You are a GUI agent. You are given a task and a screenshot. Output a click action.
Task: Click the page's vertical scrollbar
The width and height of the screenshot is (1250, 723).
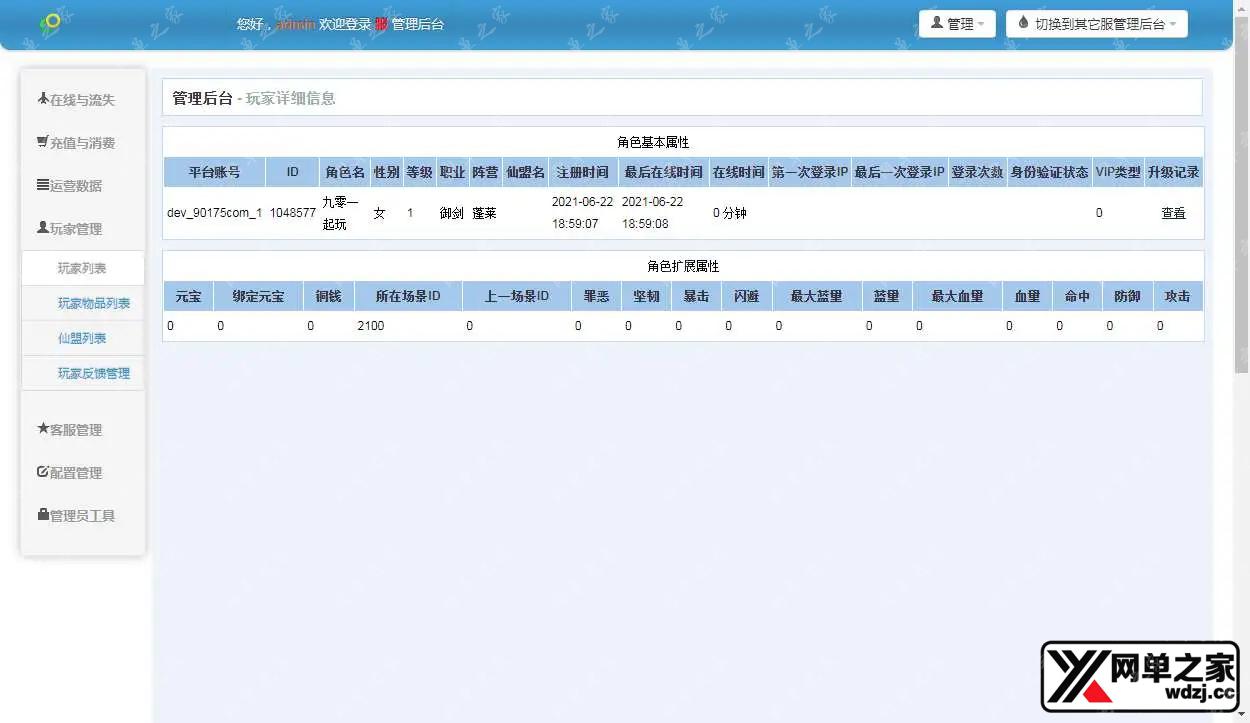click(1241, 200)
